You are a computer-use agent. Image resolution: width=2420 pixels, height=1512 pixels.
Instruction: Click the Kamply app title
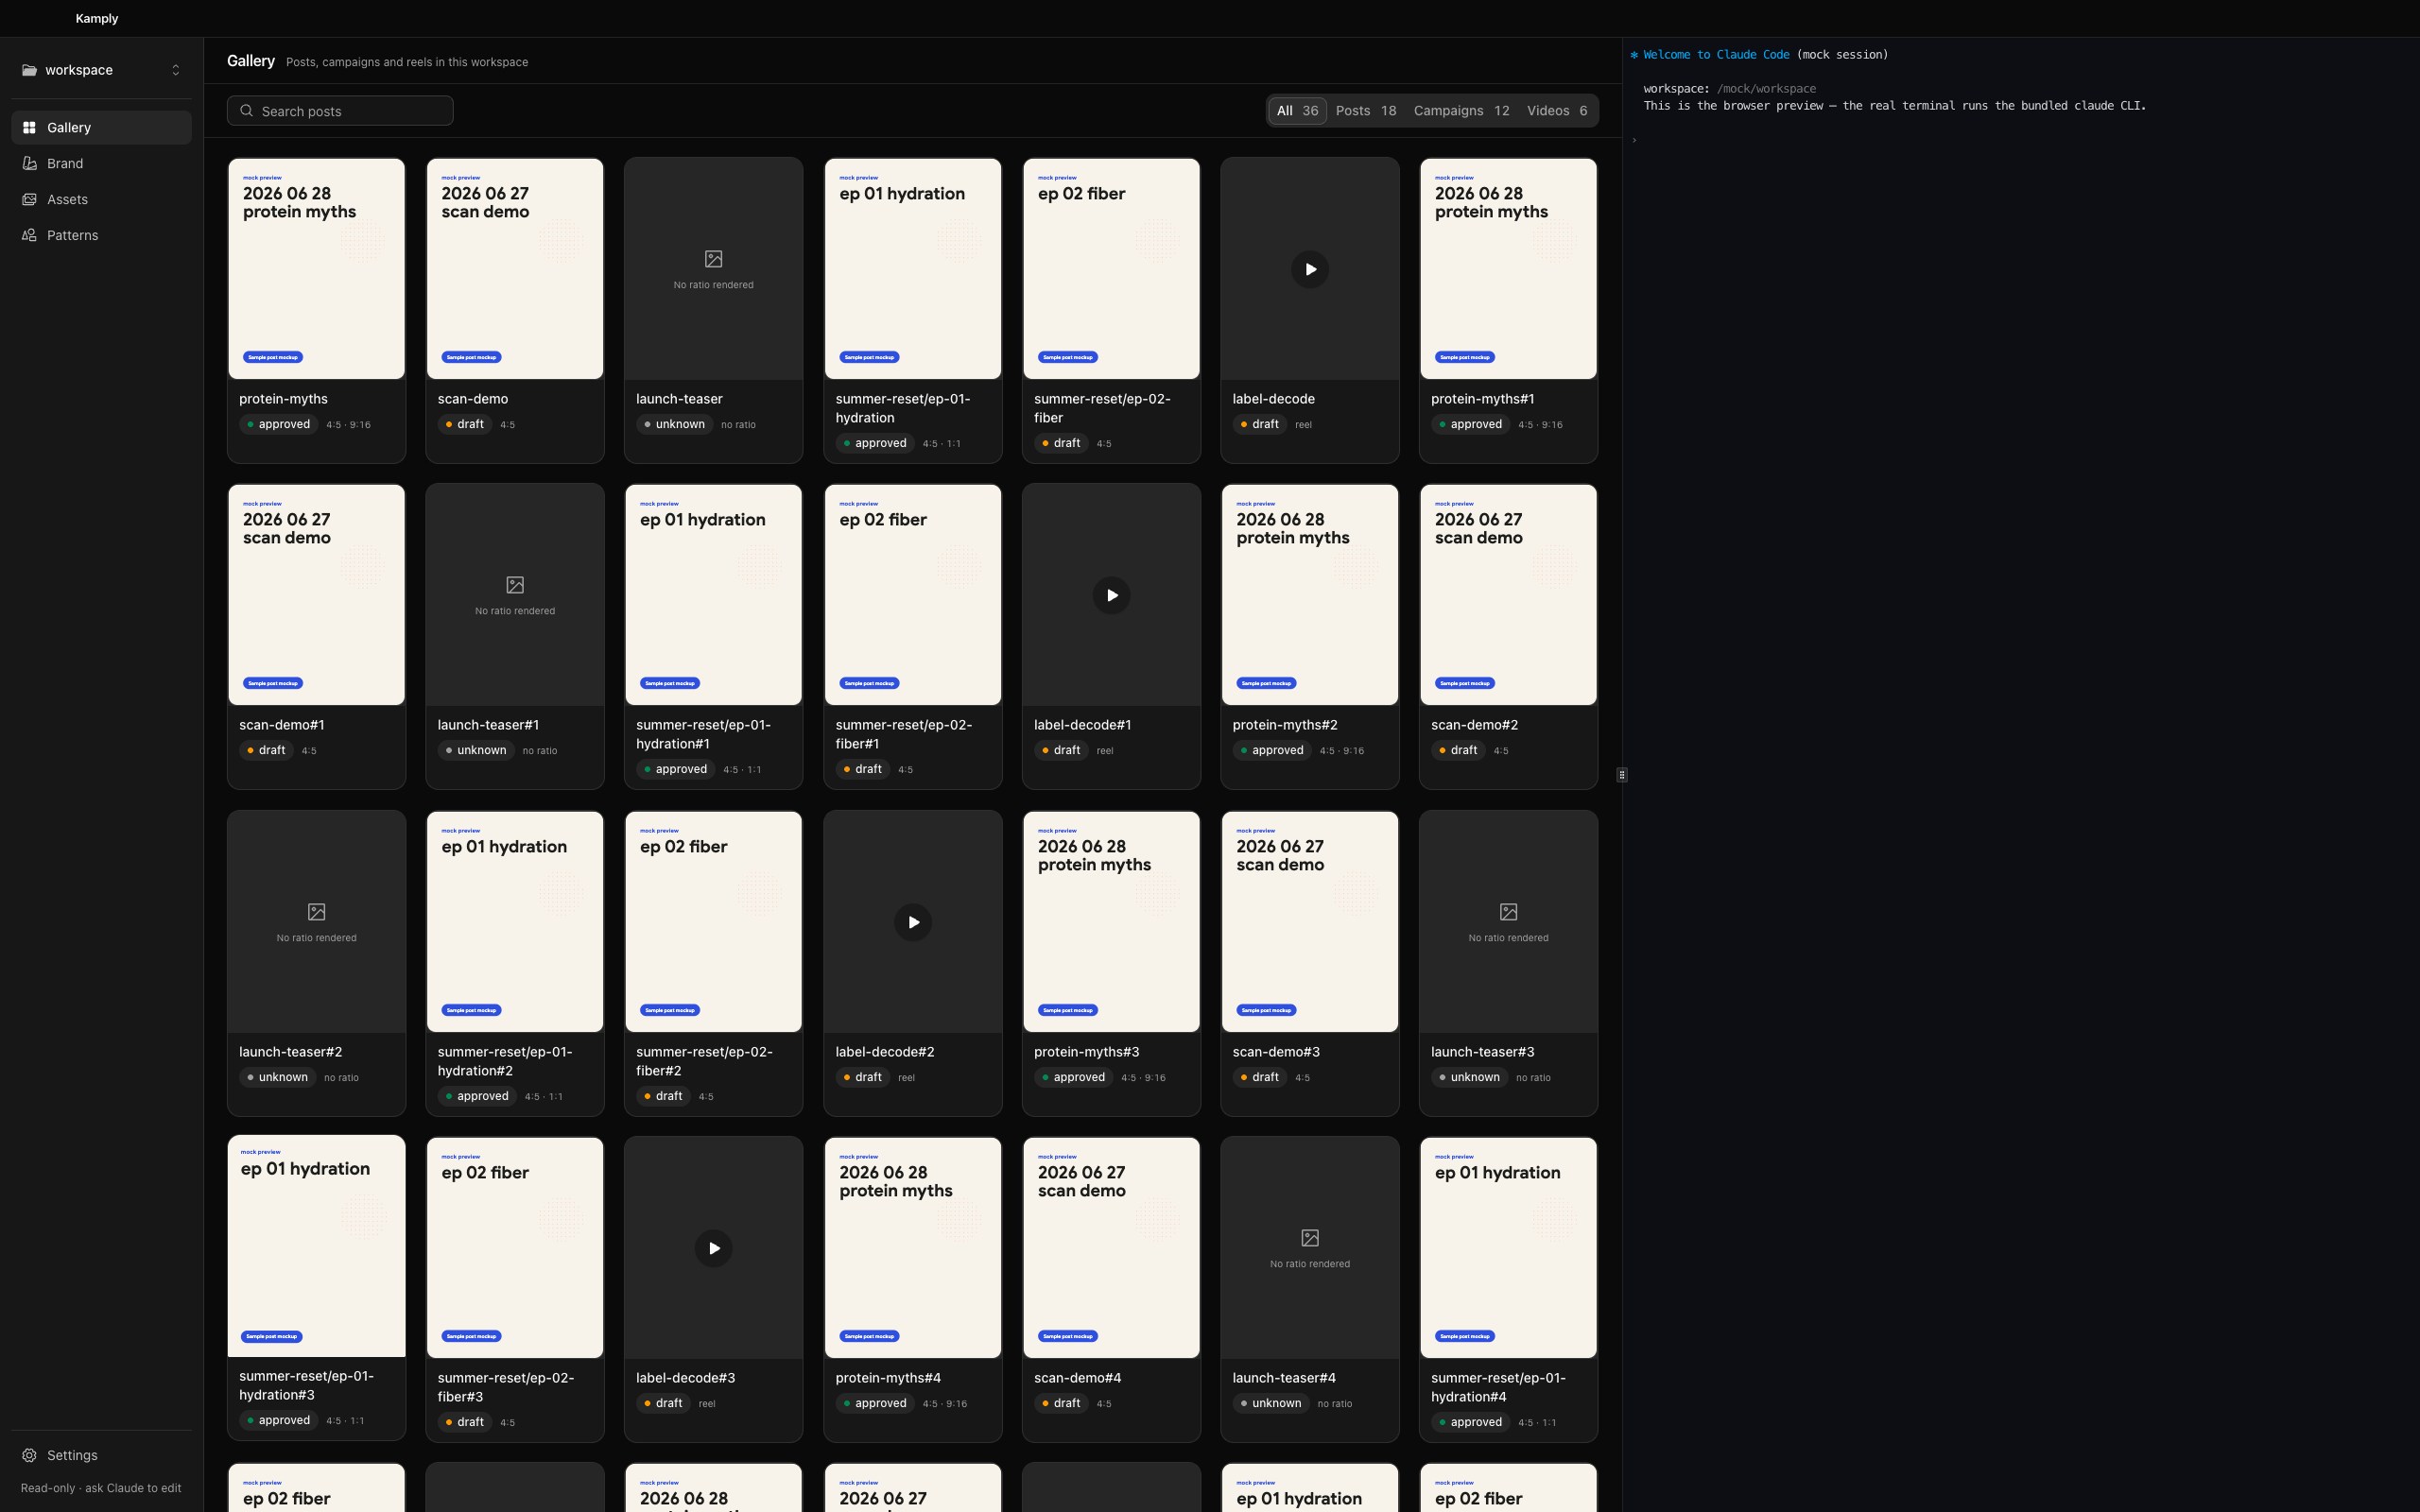pos(97,18)
